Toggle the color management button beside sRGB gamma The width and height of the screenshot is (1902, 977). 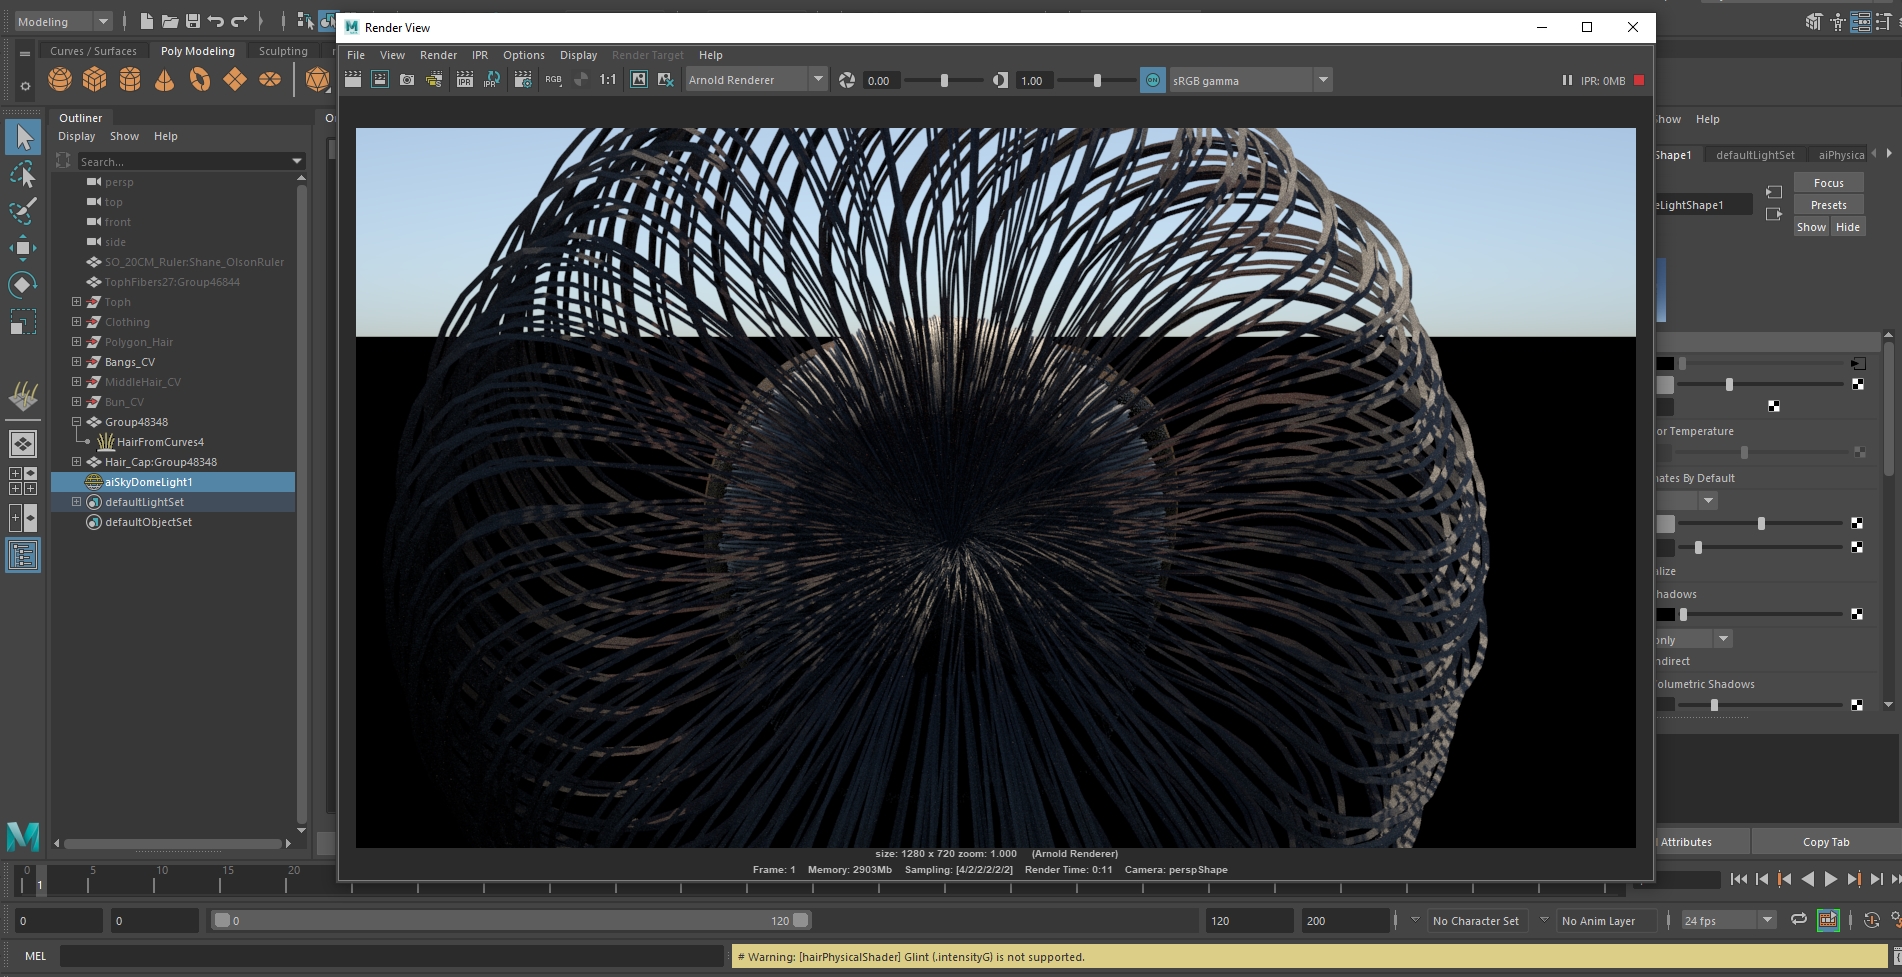(1153, 80)
